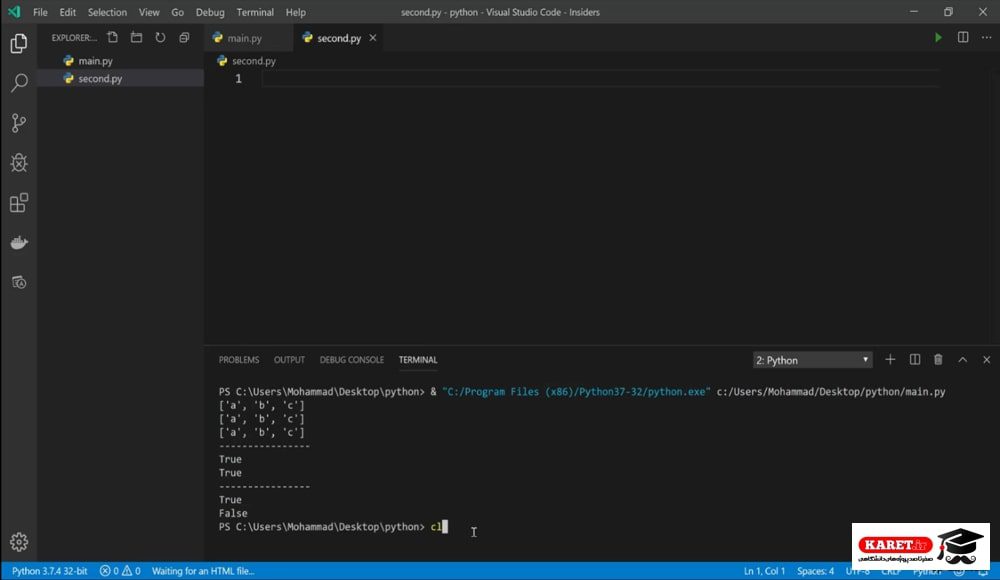This screenshot has width=1000, height=580.
Task: Open the View menu
Action: (149, 12)
